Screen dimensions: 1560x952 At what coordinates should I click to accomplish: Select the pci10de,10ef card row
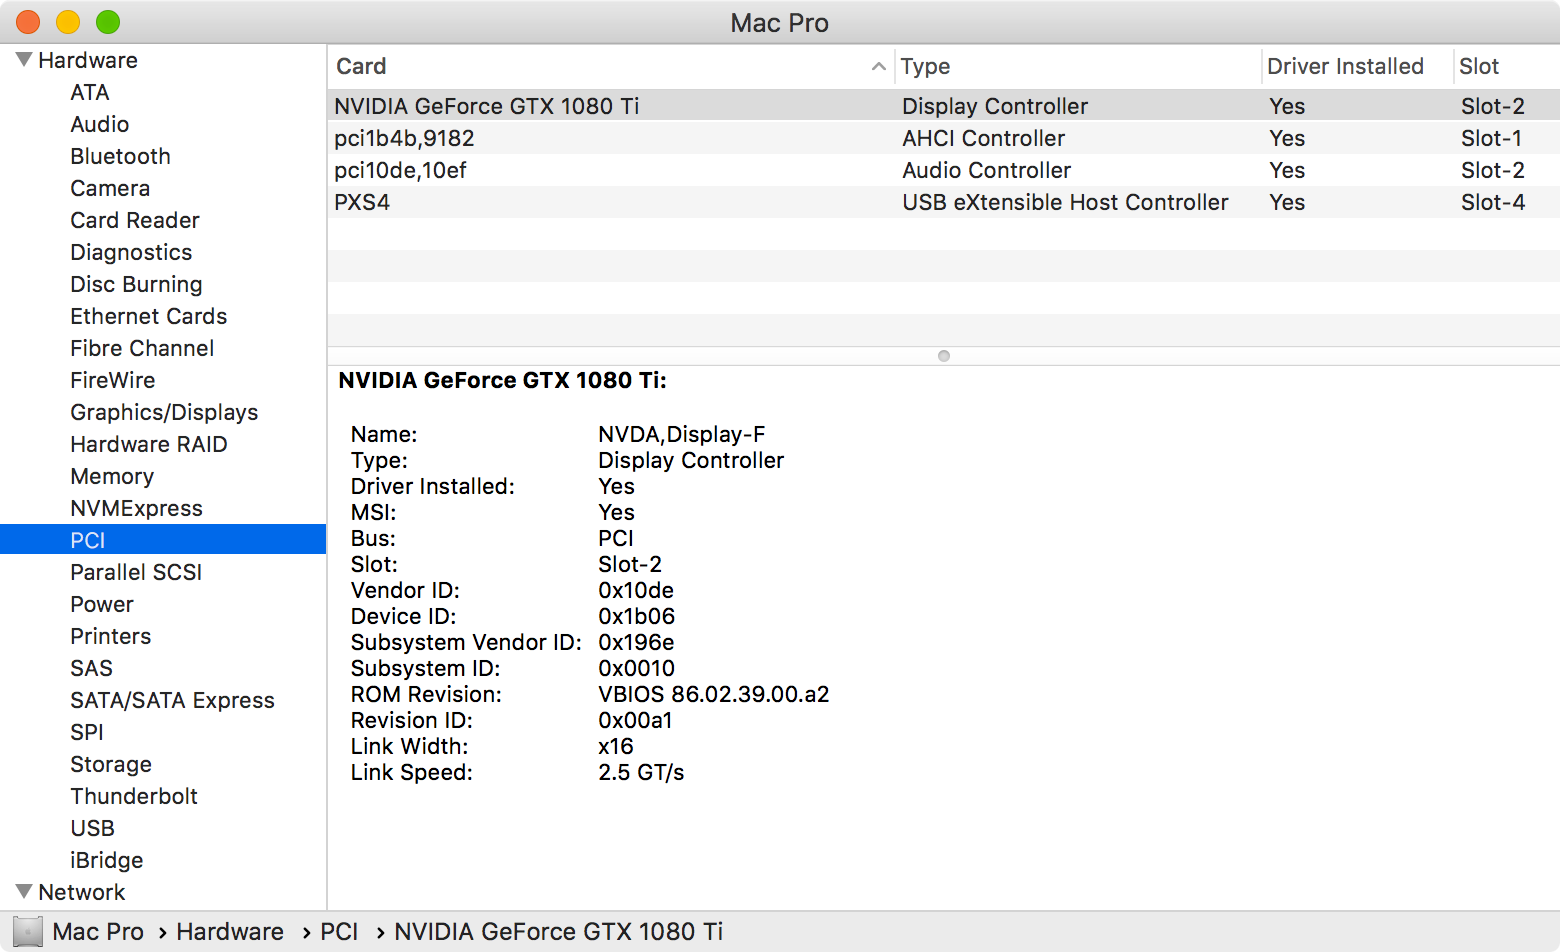coord(944,170)
